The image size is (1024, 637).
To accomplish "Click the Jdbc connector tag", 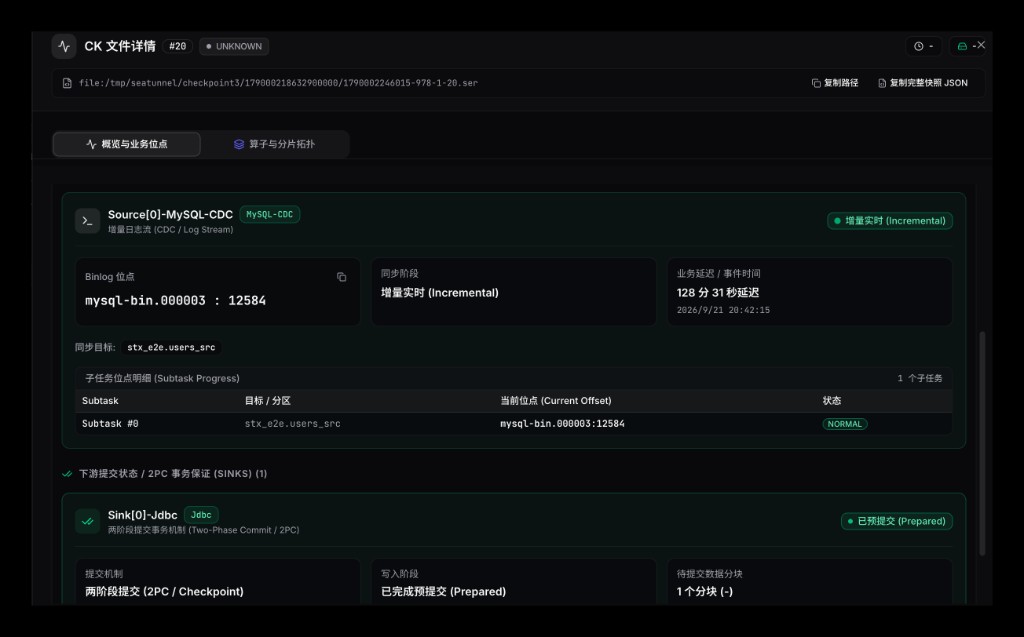I will coord(201,515).
